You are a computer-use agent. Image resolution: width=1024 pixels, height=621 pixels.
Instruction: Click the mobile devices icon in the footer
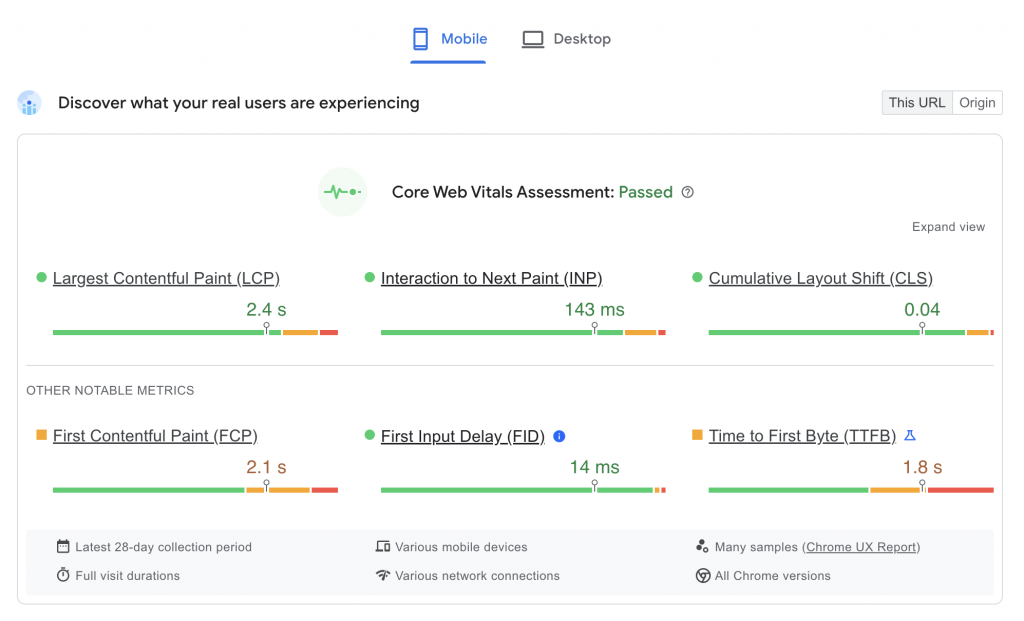click(x=384, y=547)
